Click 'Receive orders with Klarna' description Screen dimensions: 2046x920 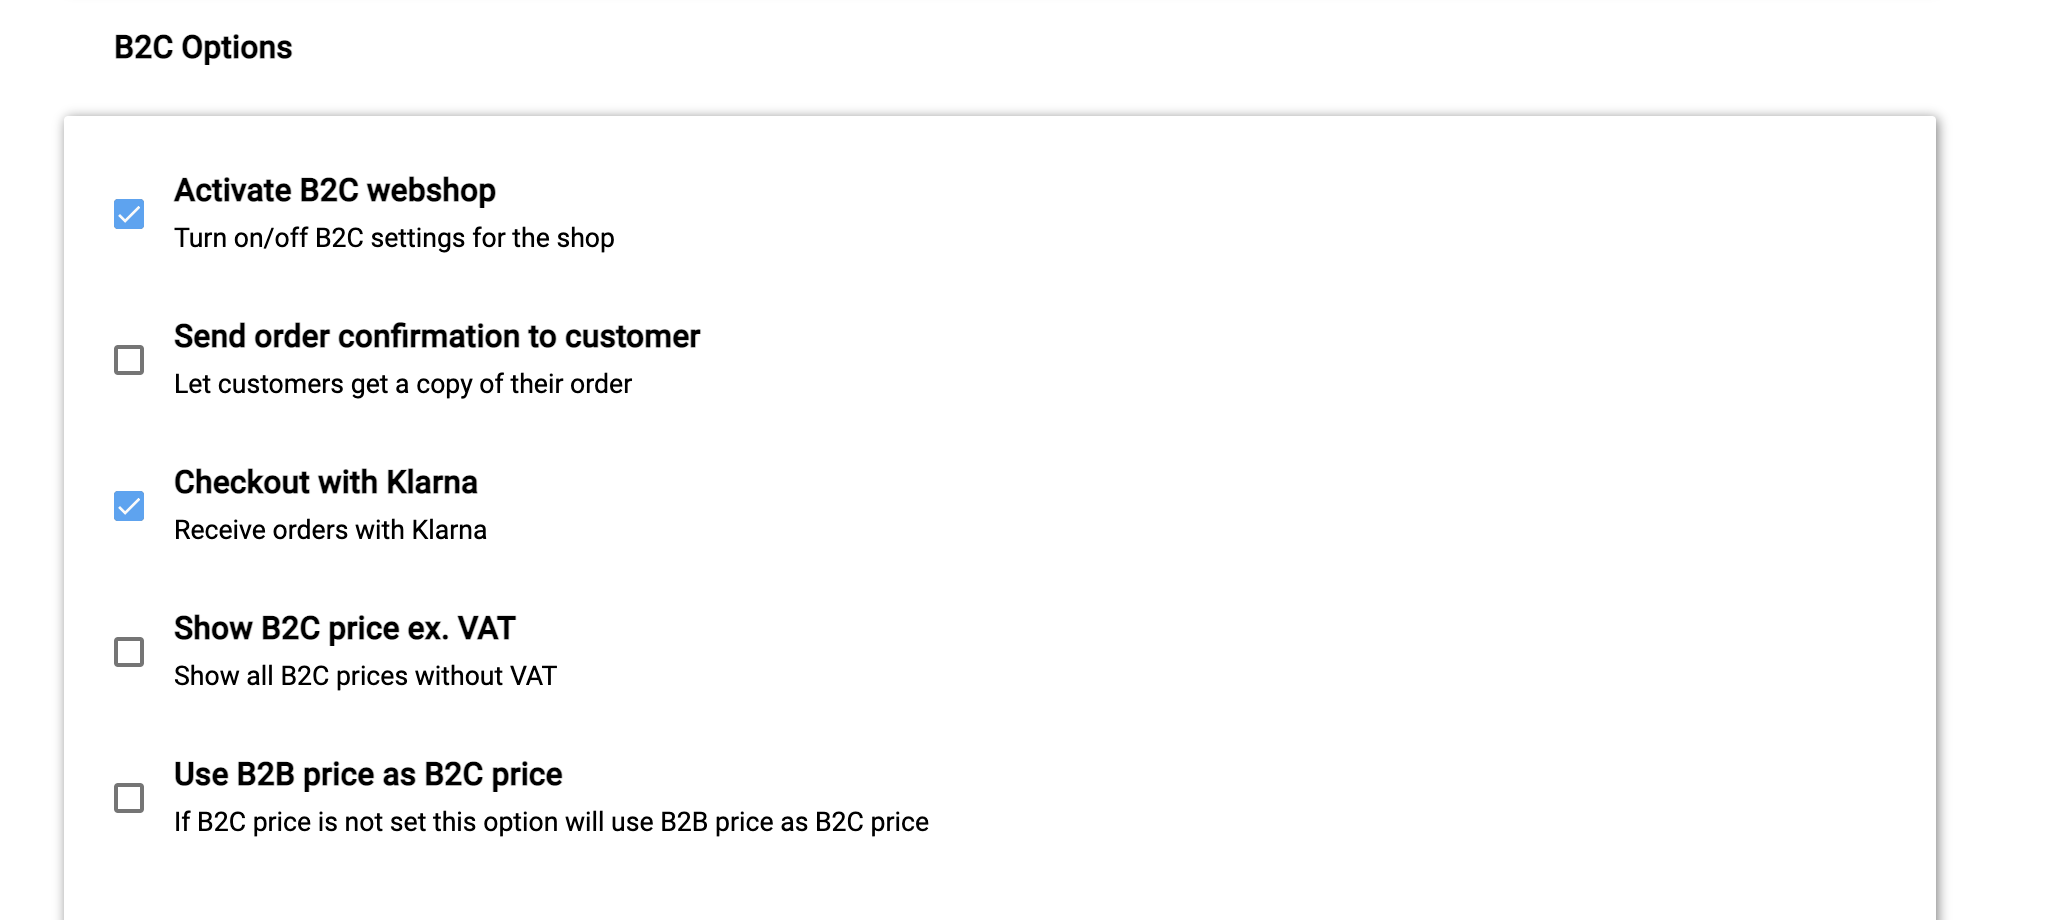pos(330,530)
